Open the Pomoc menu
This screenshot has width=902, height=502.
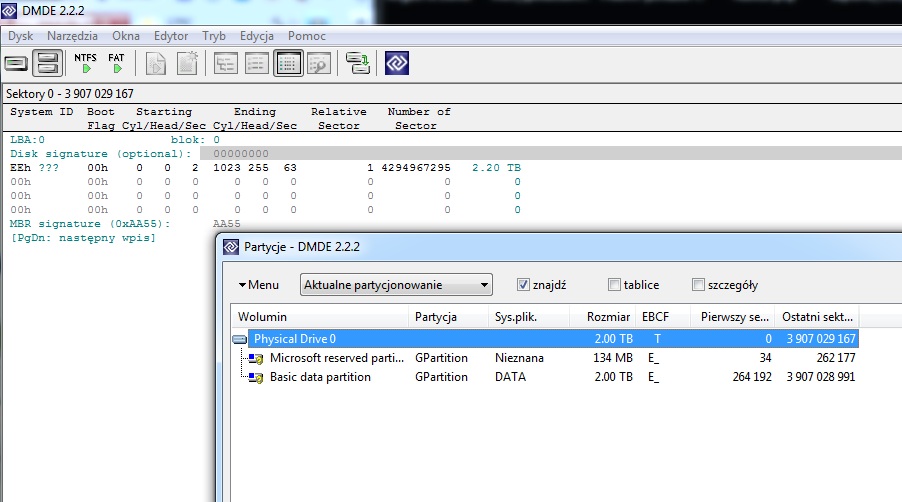[x=307, y=36]
